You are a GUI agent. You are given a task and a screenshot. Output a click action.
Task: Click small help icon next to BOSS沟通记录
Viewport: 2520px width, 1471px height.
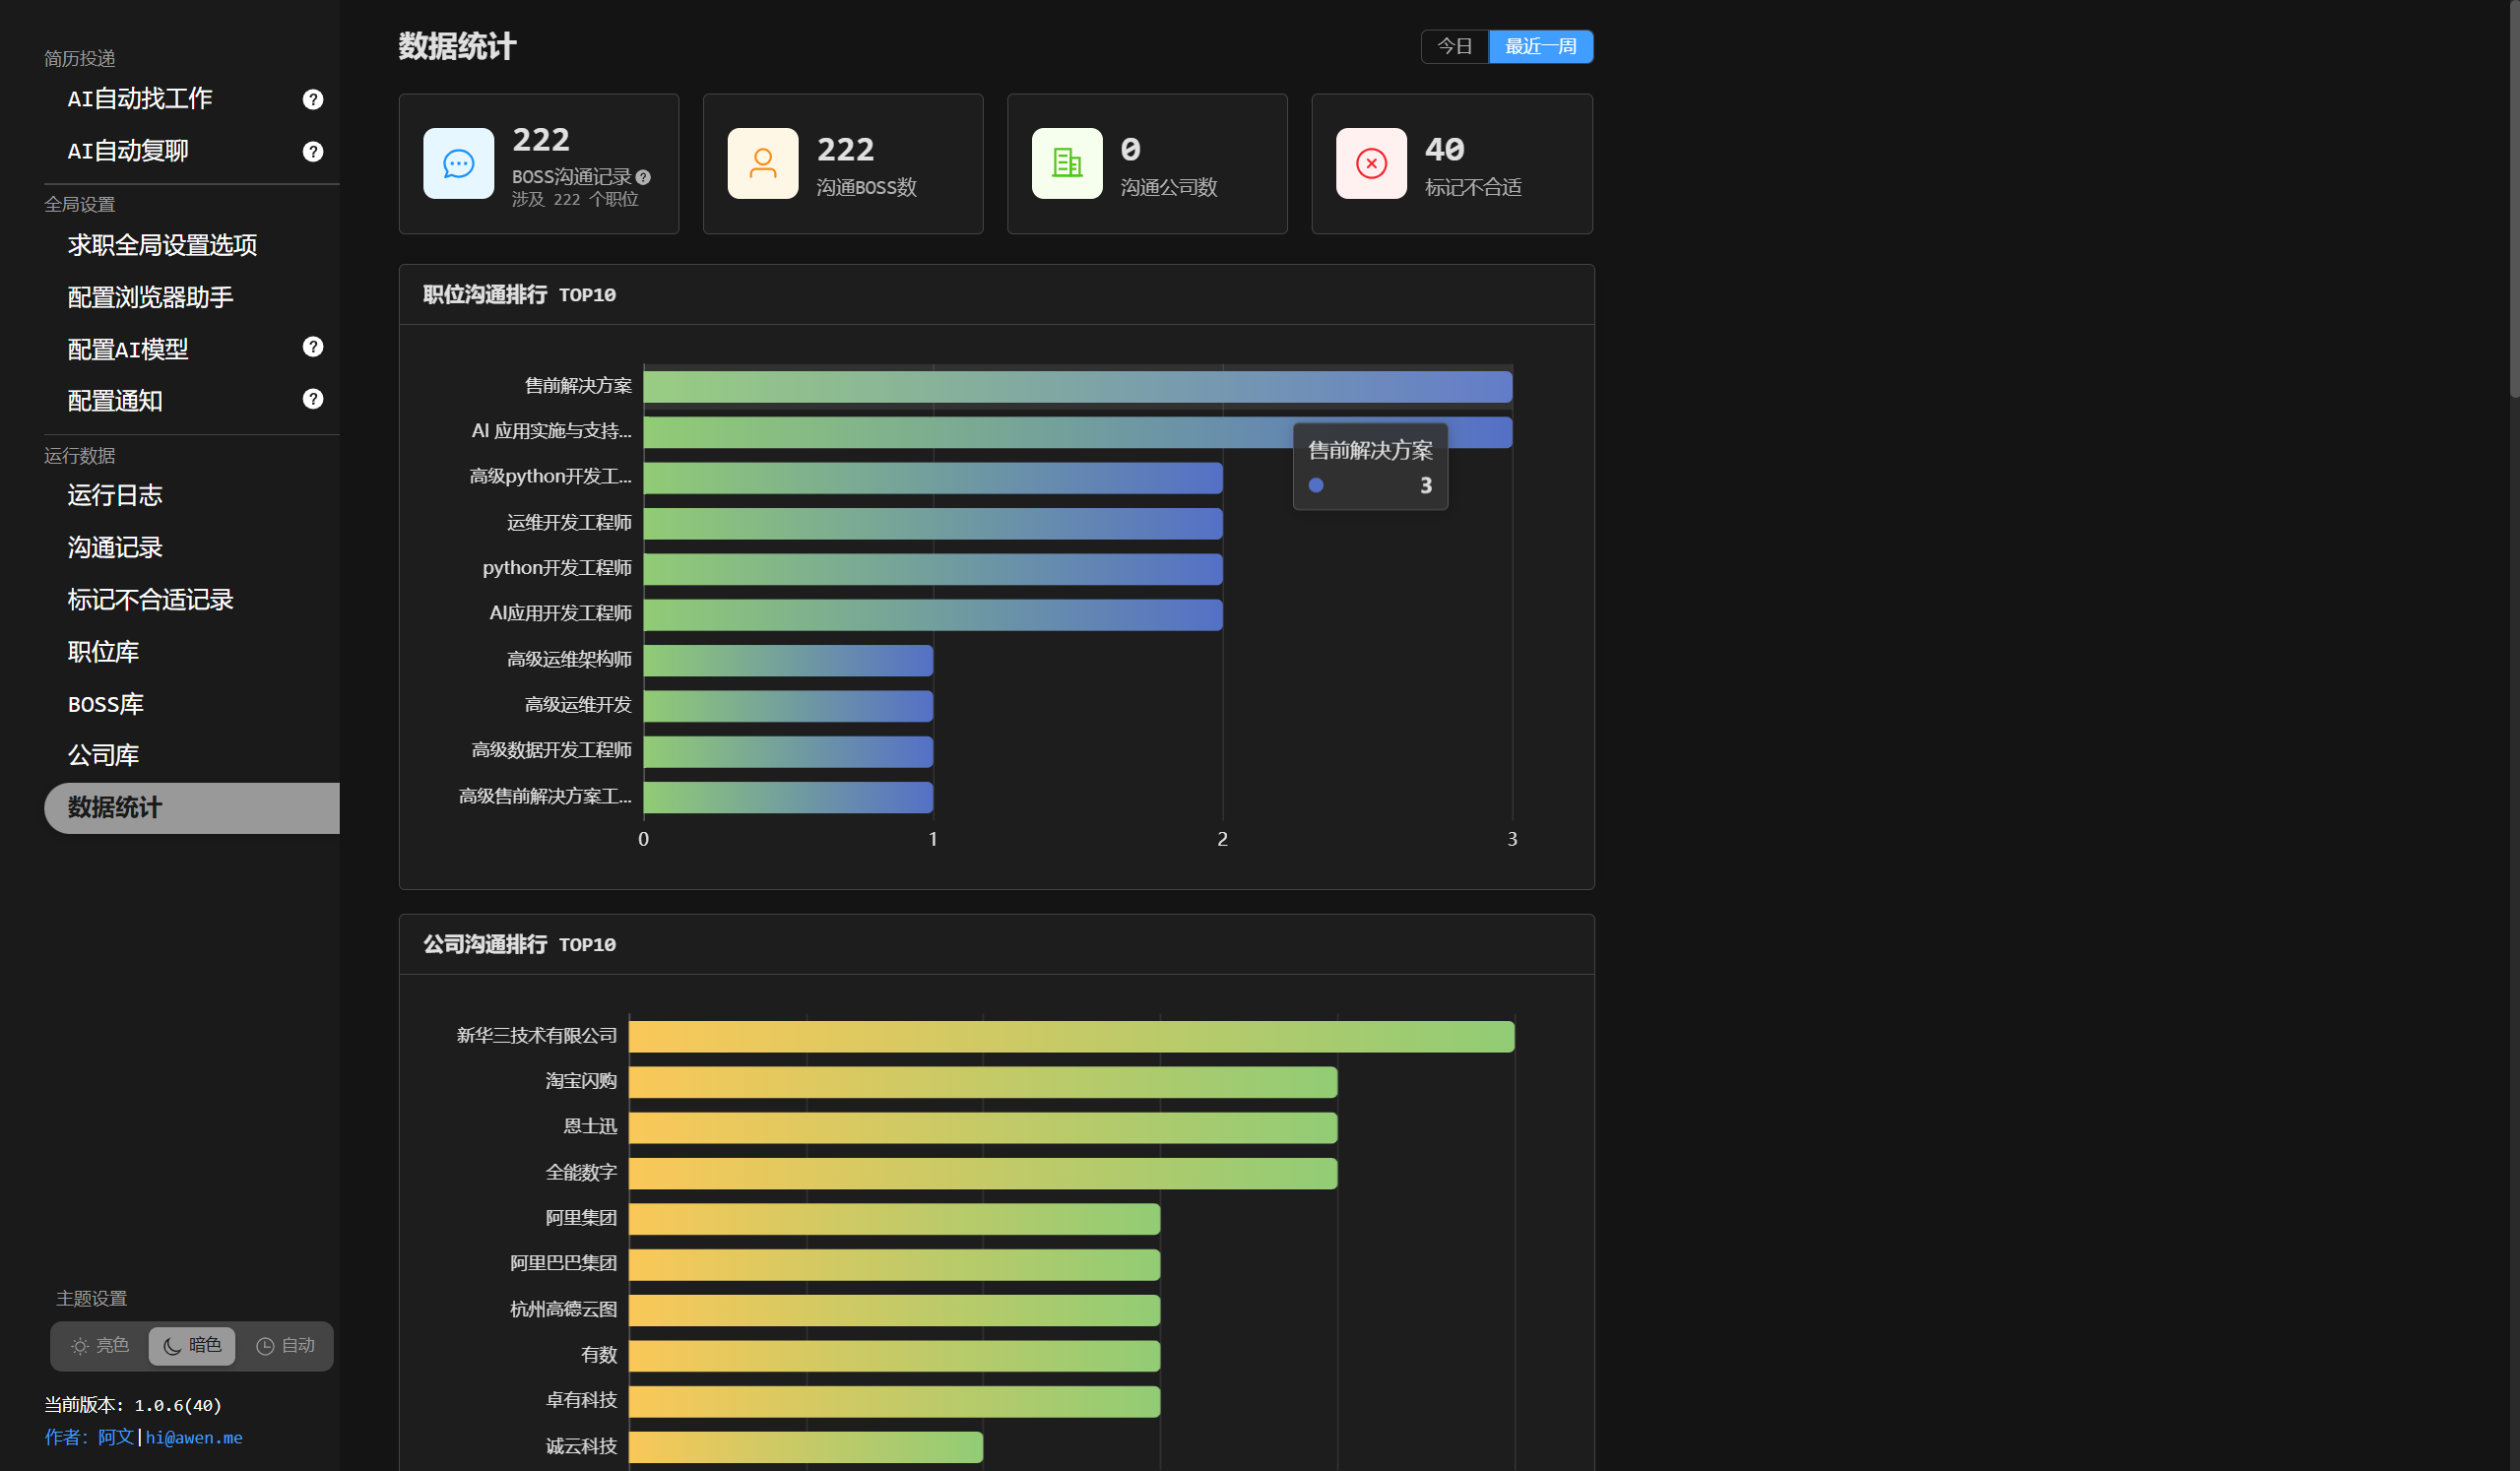pos(643,177)
